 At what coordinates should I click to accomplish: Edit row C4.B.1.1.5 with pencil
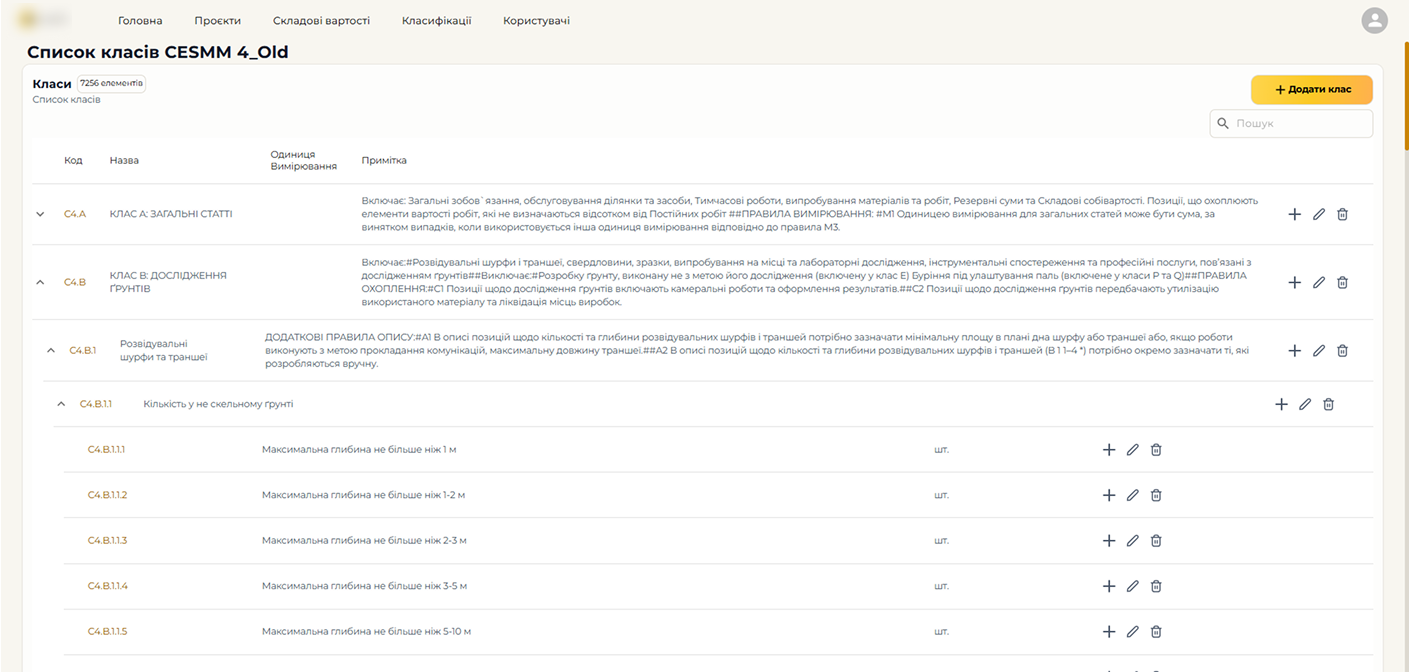1132,632
